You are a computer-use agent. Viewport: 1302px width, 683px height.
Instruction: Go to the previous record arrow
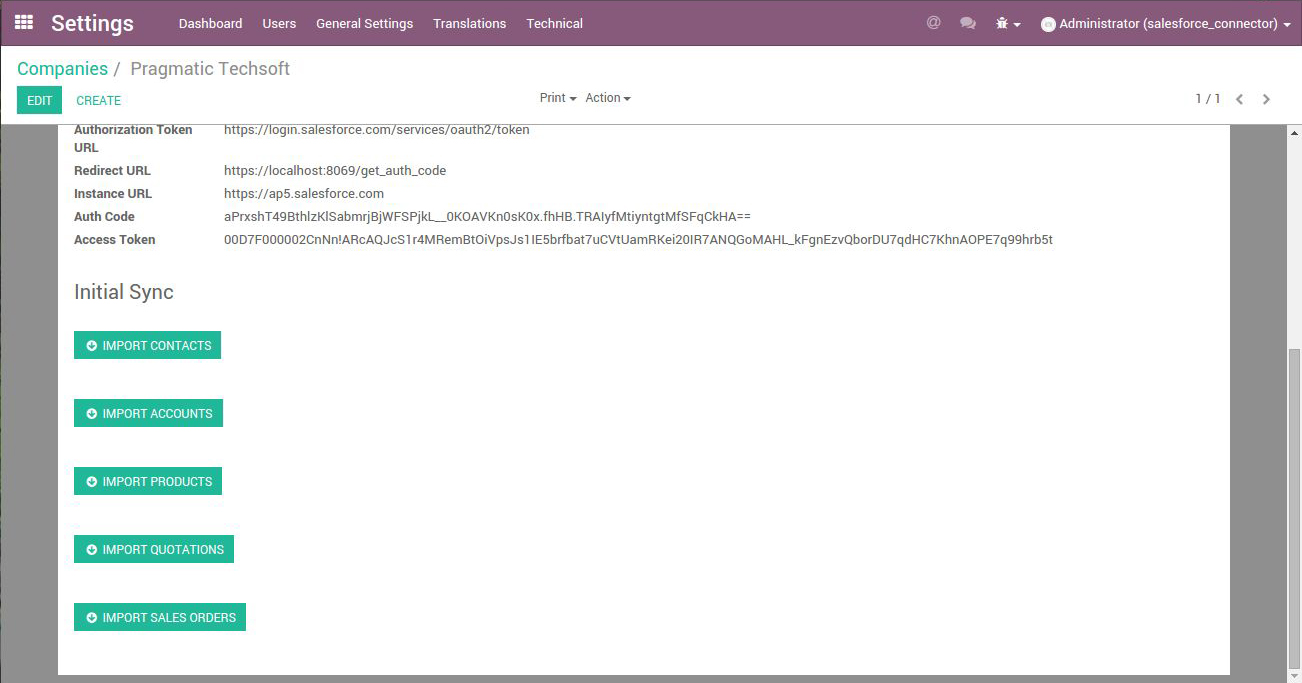click(1240, 99)
